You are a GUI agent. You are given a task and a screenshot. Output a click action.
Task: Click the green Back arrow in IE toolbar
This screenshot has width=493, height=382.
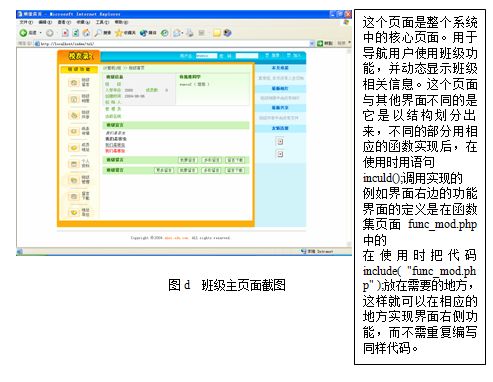23,33
